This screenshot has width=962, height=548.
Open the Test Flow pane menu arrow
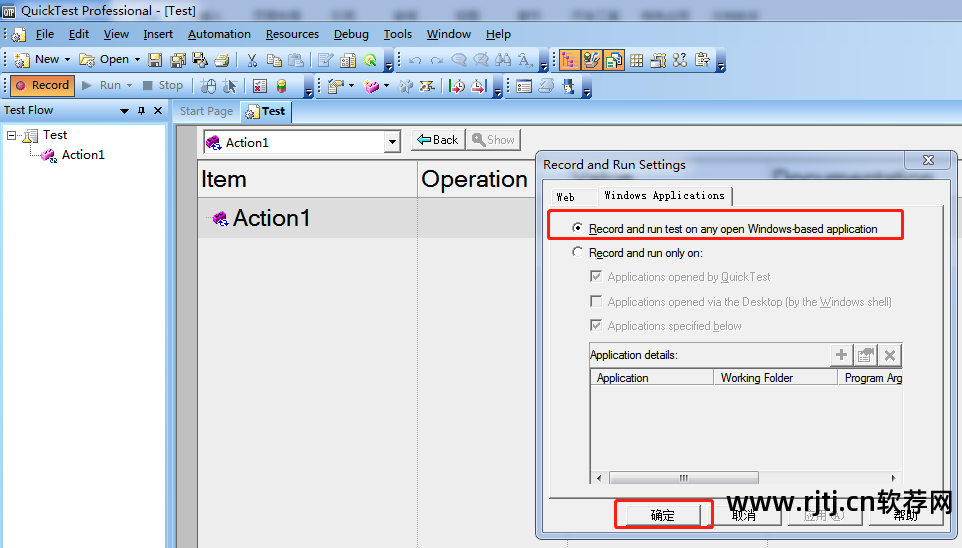[x=125, y=111]
